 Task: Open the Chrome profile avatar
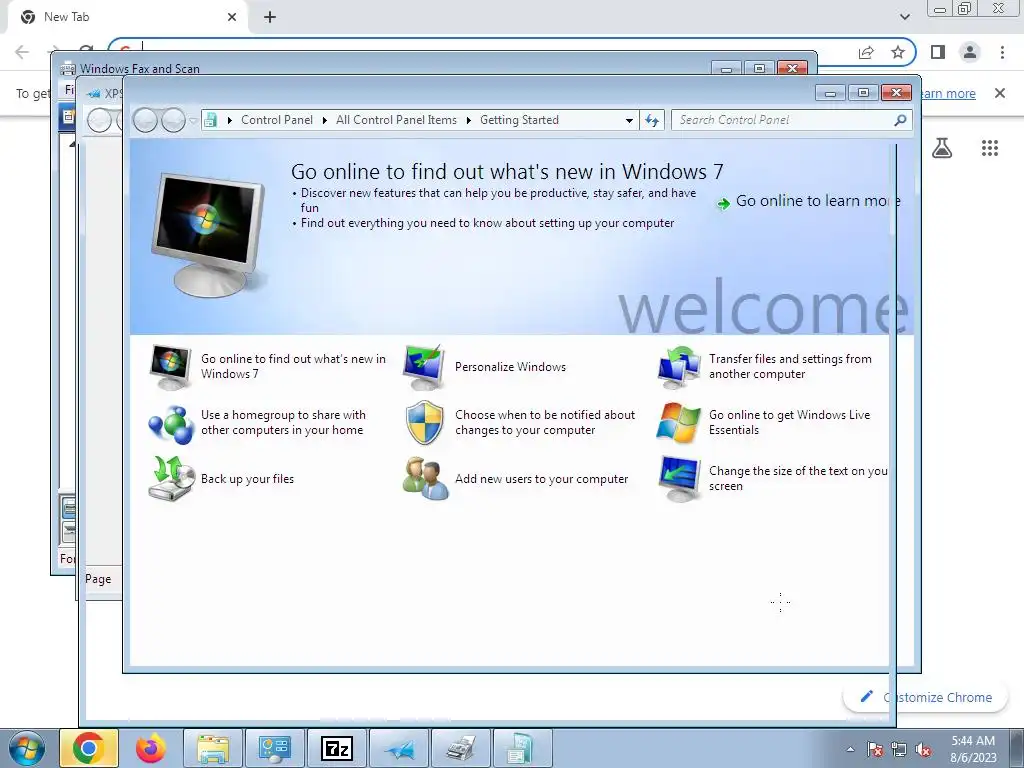(970, 52)
